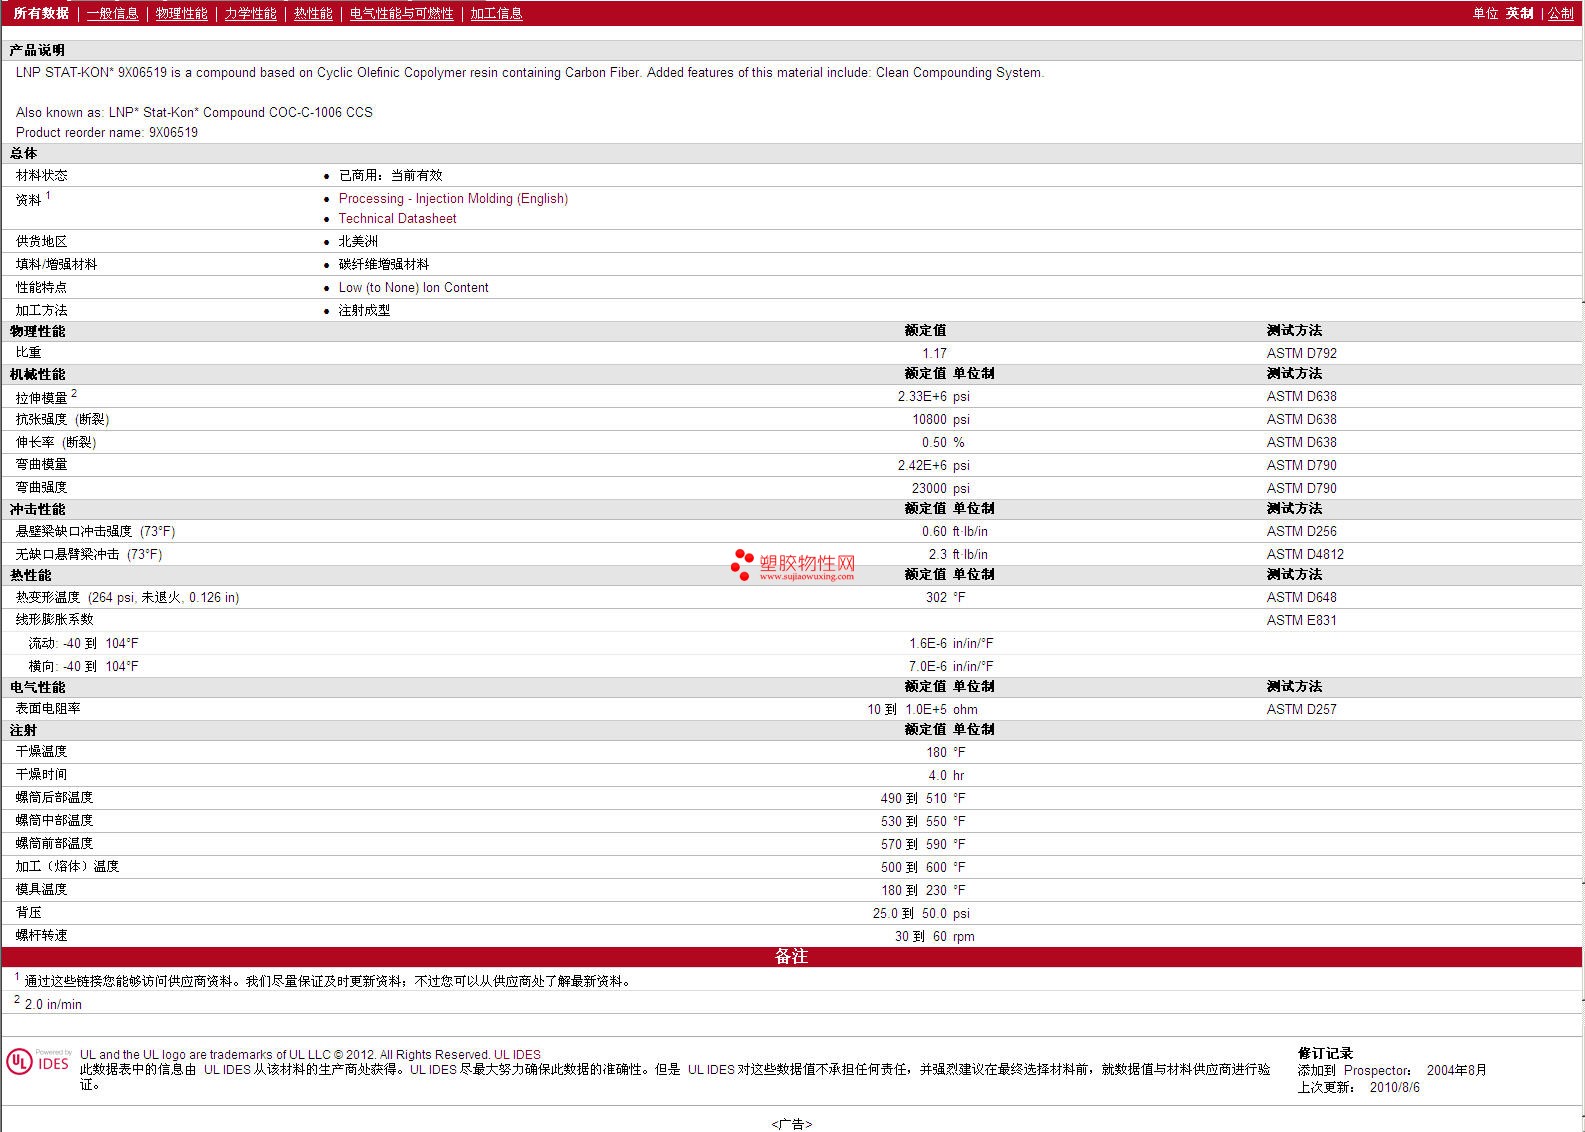Switch units to 公制
The height and width of the screenshot is (1132, 1585).
click(1561, 13)
